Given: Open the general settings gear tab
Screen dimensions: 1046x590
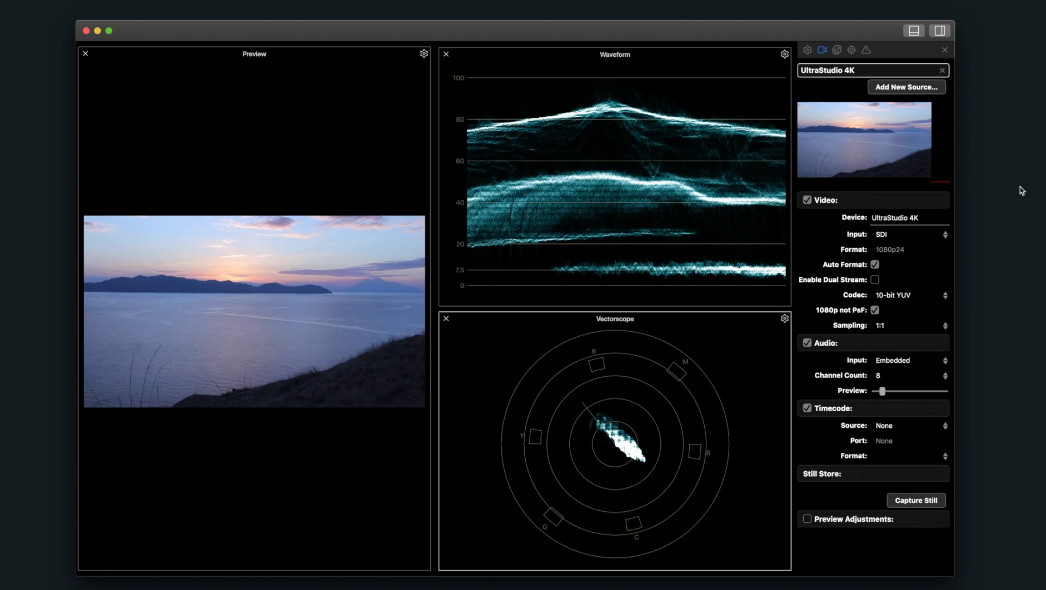Looking at the screenshot, I should [808, 50].
